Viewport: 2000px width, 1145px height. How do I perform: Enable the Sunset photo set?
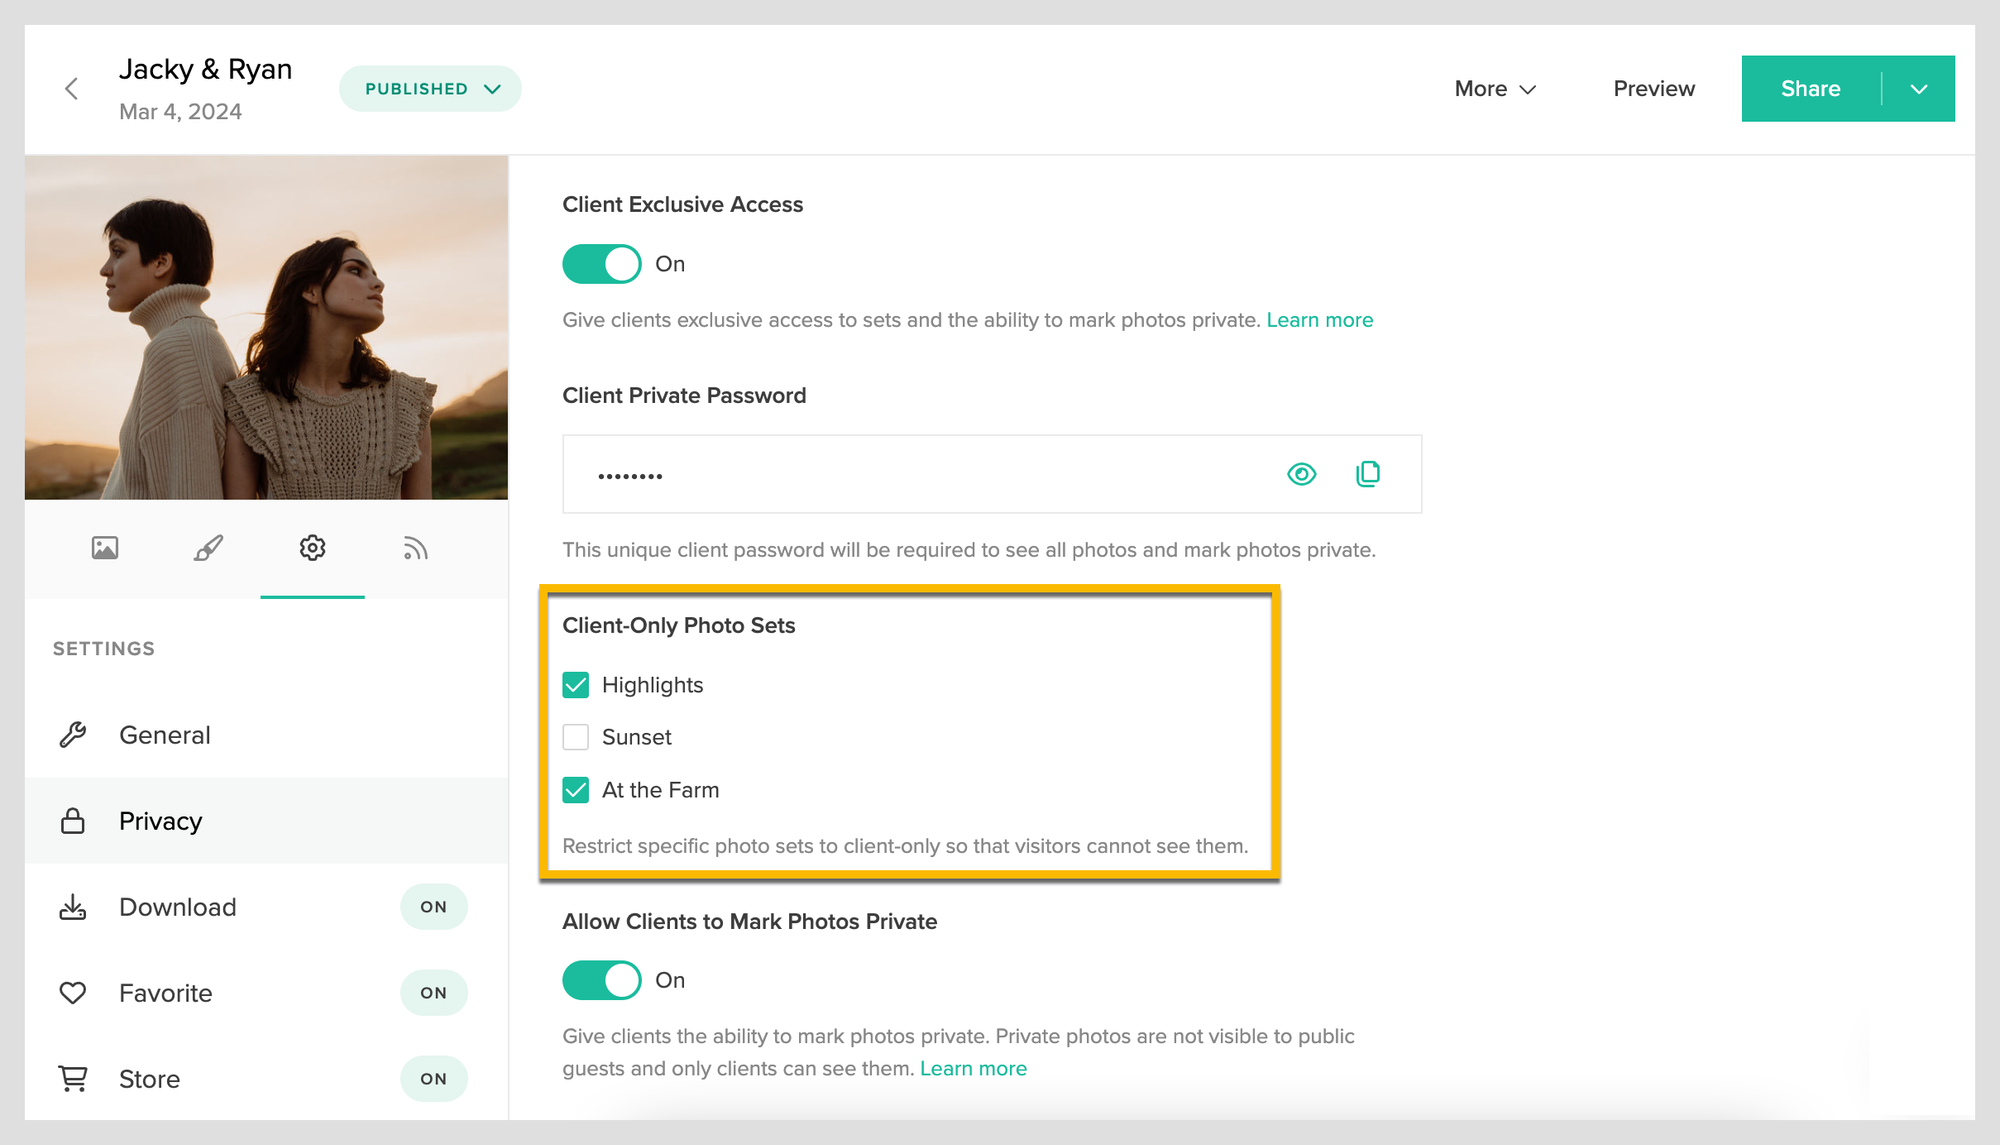click(576, 737)
